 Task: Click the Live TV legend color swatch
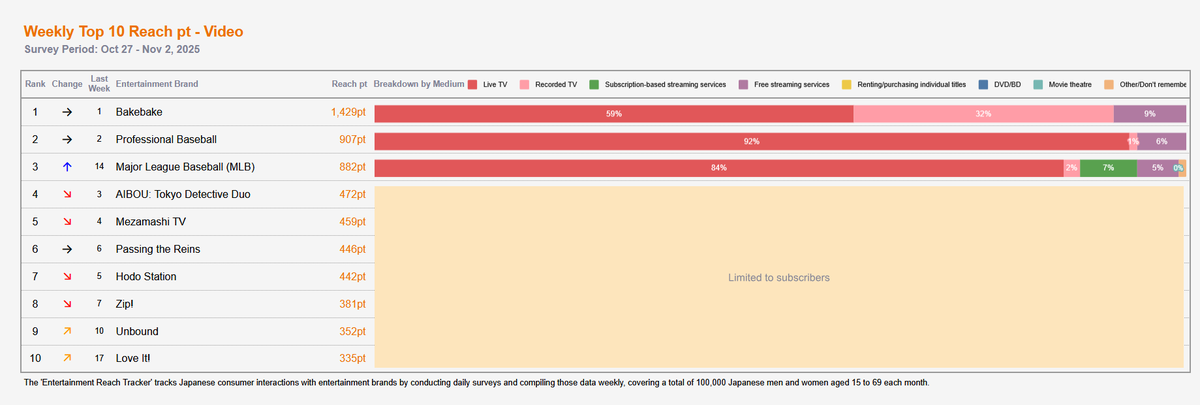(474, 85)
